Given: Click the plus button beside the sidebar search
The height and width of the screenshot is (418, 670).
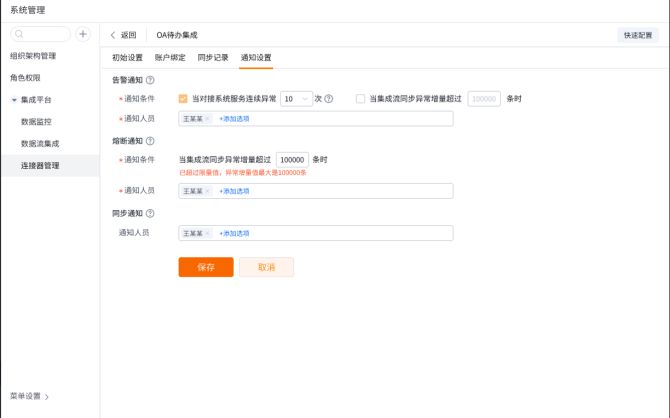Looking at the screenshot, I should pos(83,34).
